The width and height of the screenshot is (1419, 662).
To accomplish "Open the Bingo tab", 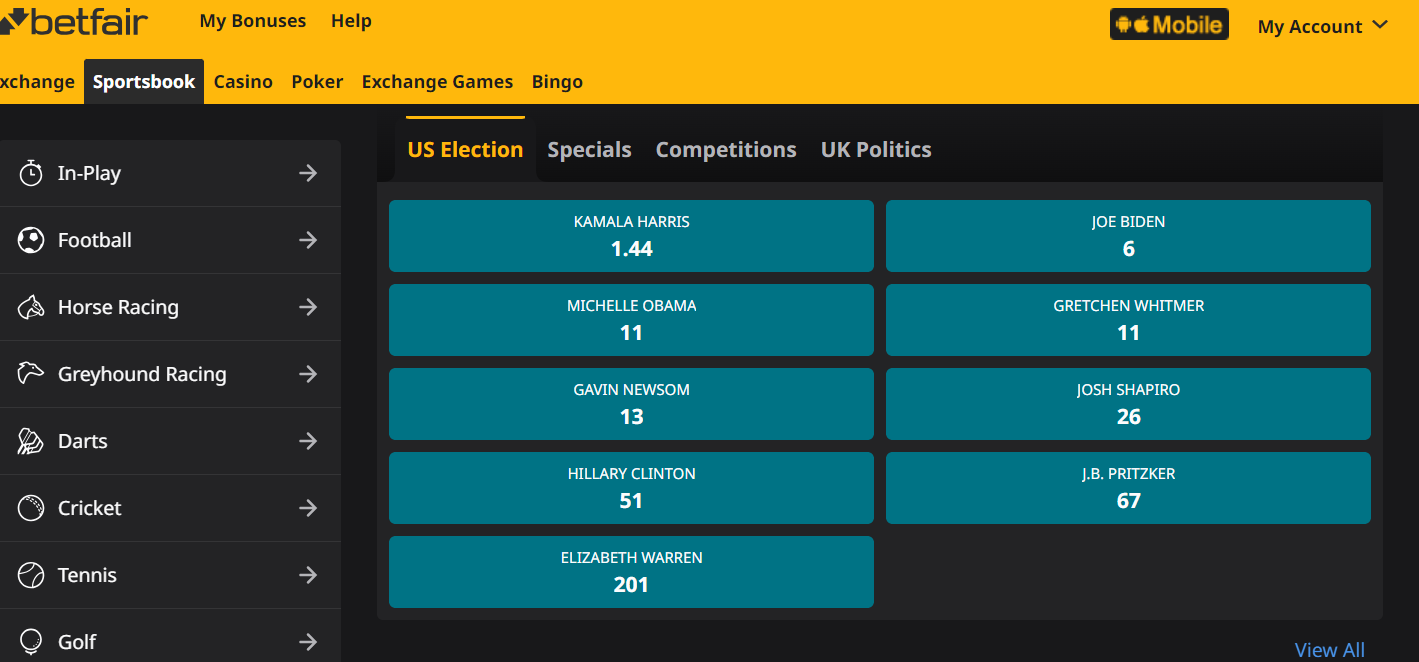I will (x=557, y=82).
